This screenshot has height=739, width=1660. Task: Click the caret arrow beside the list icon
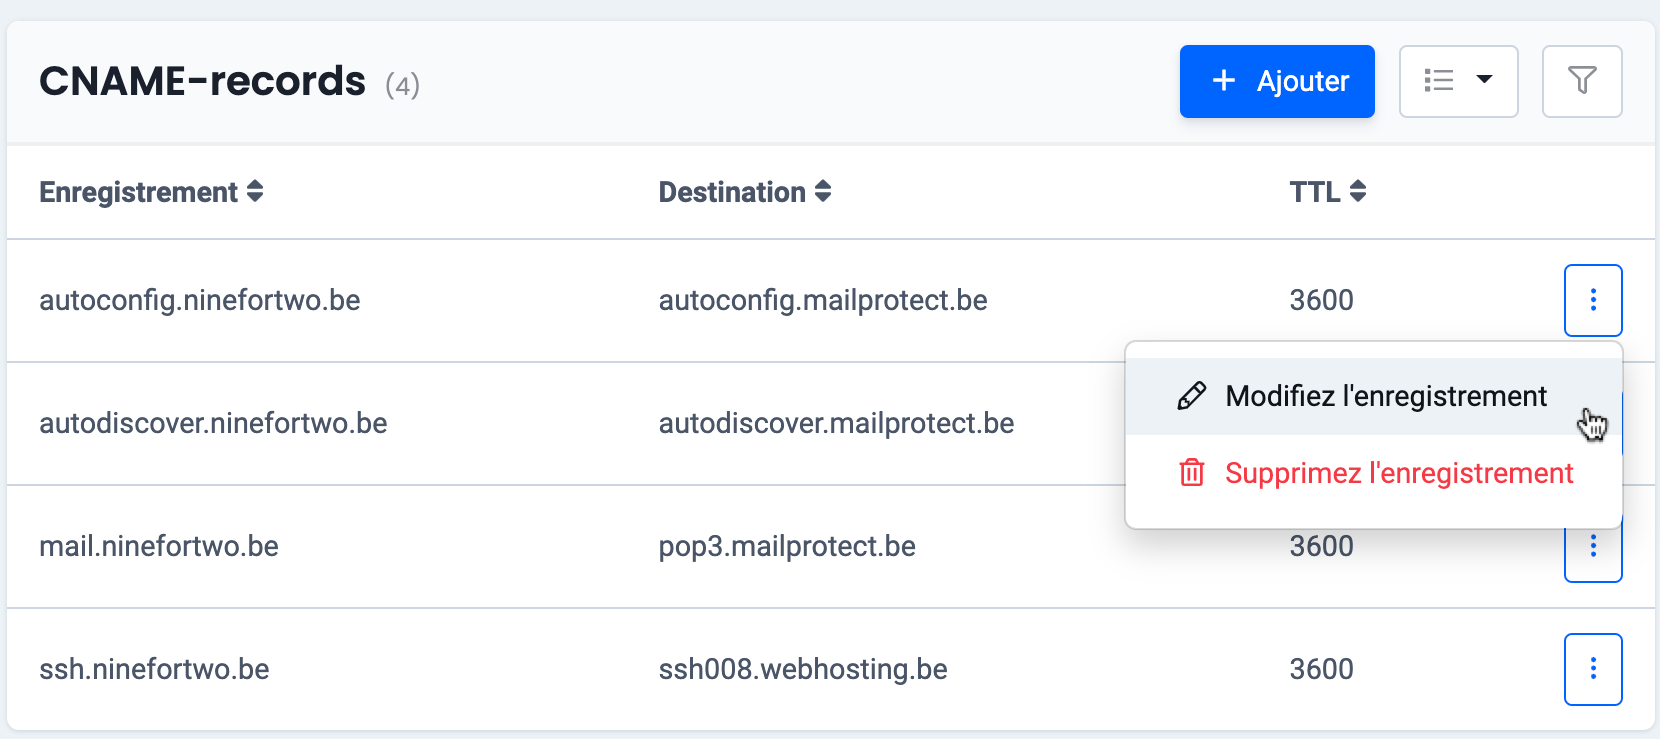(x=1485, y=80)
